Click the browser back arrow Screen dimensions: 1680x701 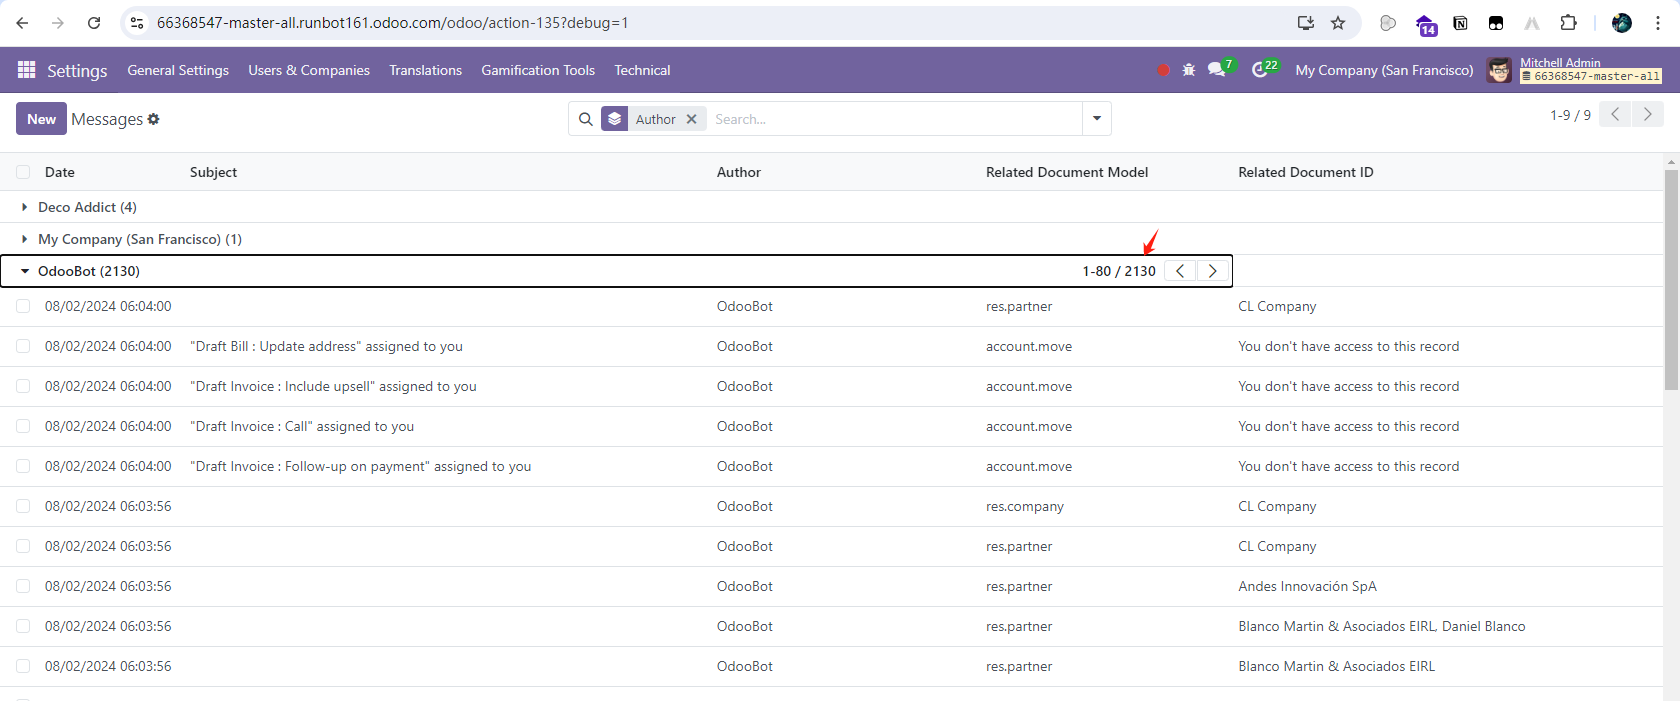[x=22, y=23]
